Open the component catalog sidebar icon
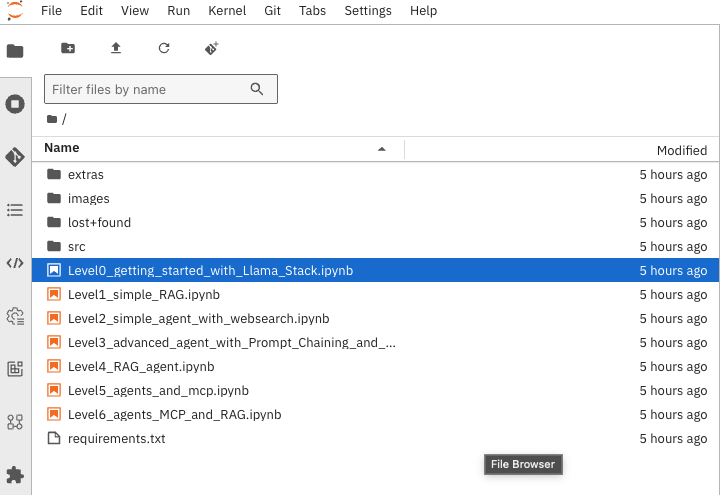720x495 pixels. [15, 369]
